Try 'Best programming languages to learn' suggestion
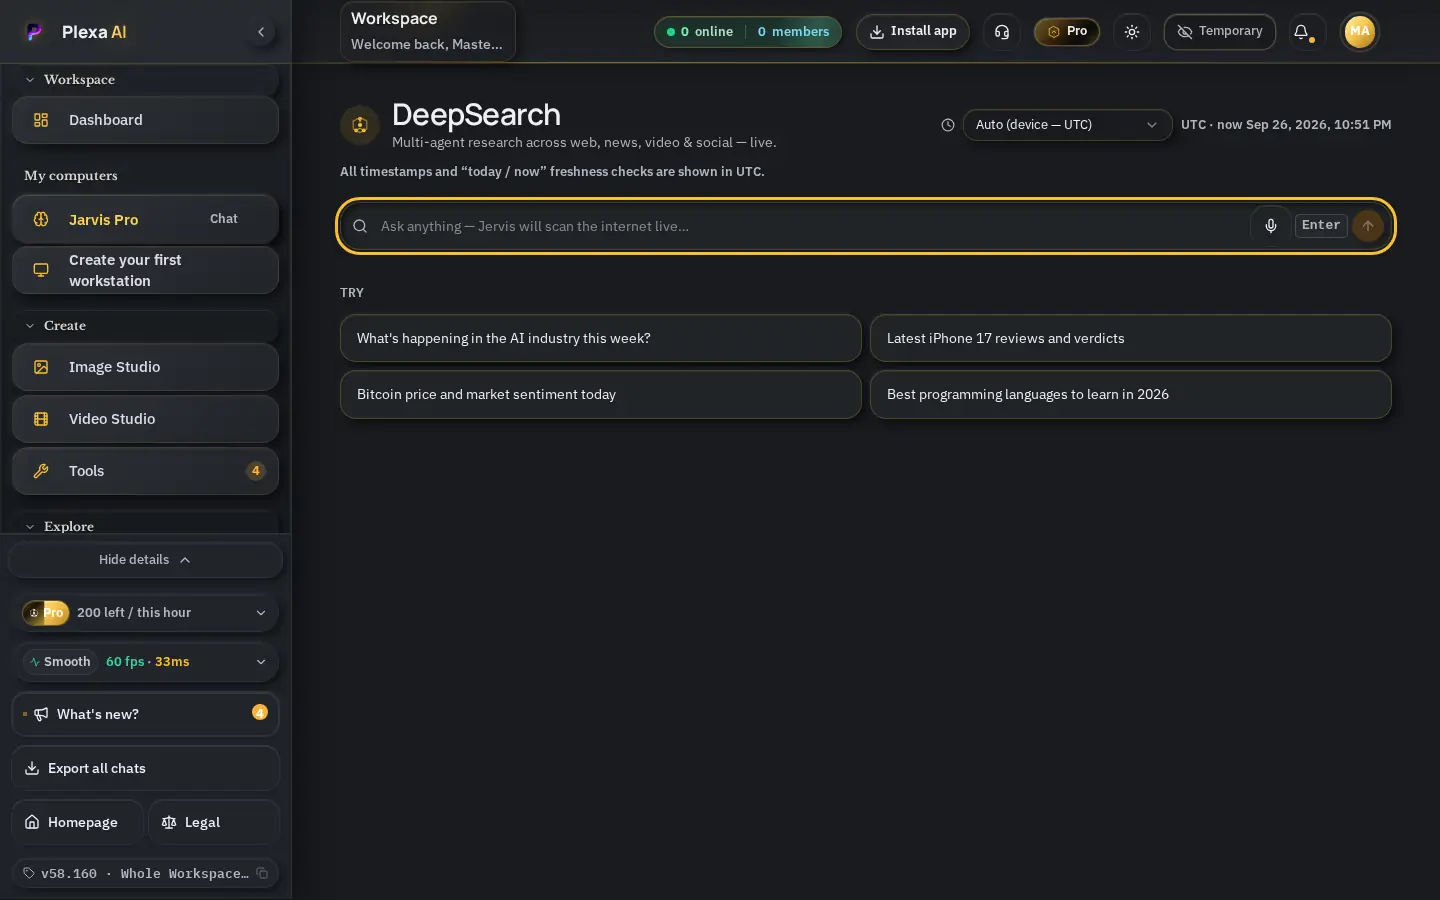 [x=1130, y=394]
